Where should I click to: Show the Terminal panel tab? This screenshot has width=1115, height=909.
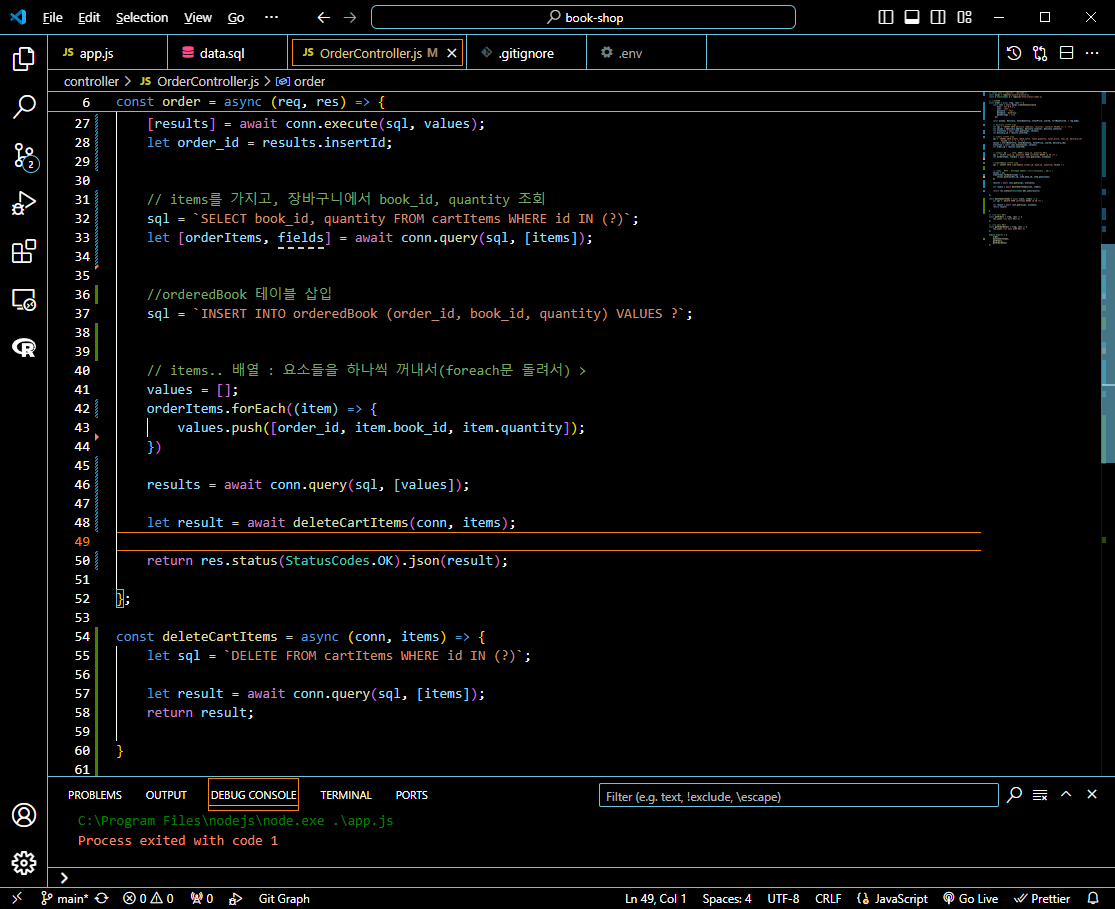346,795
